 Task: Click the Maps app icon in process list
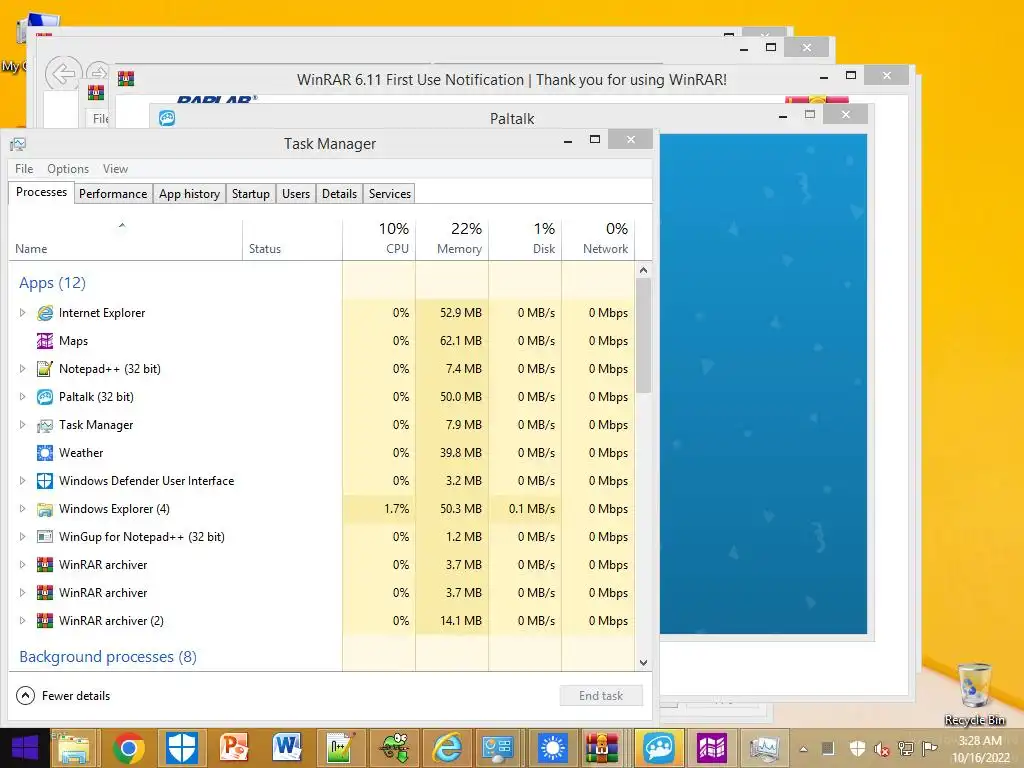tap(44, 341)
